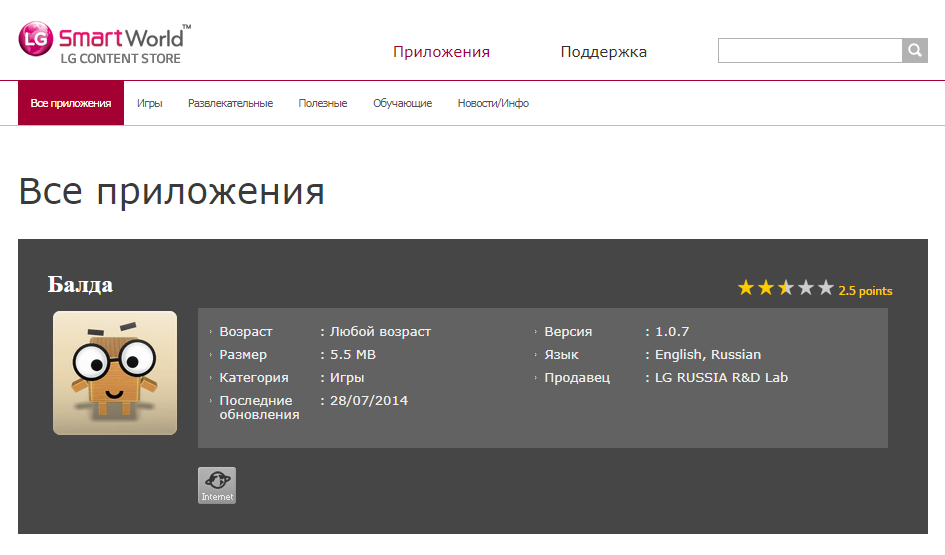Select the Все приложения tab
945x555 pixels.
71,103
